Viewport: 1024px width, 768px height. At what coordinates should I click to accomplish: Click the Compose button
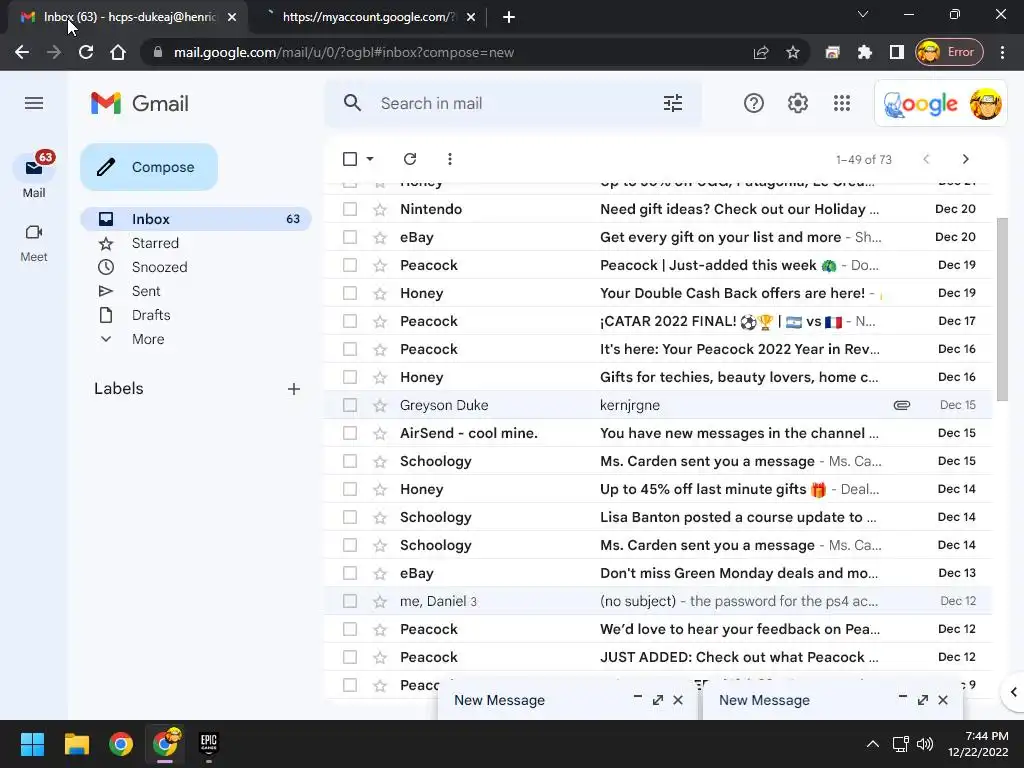tap(149, 167)
